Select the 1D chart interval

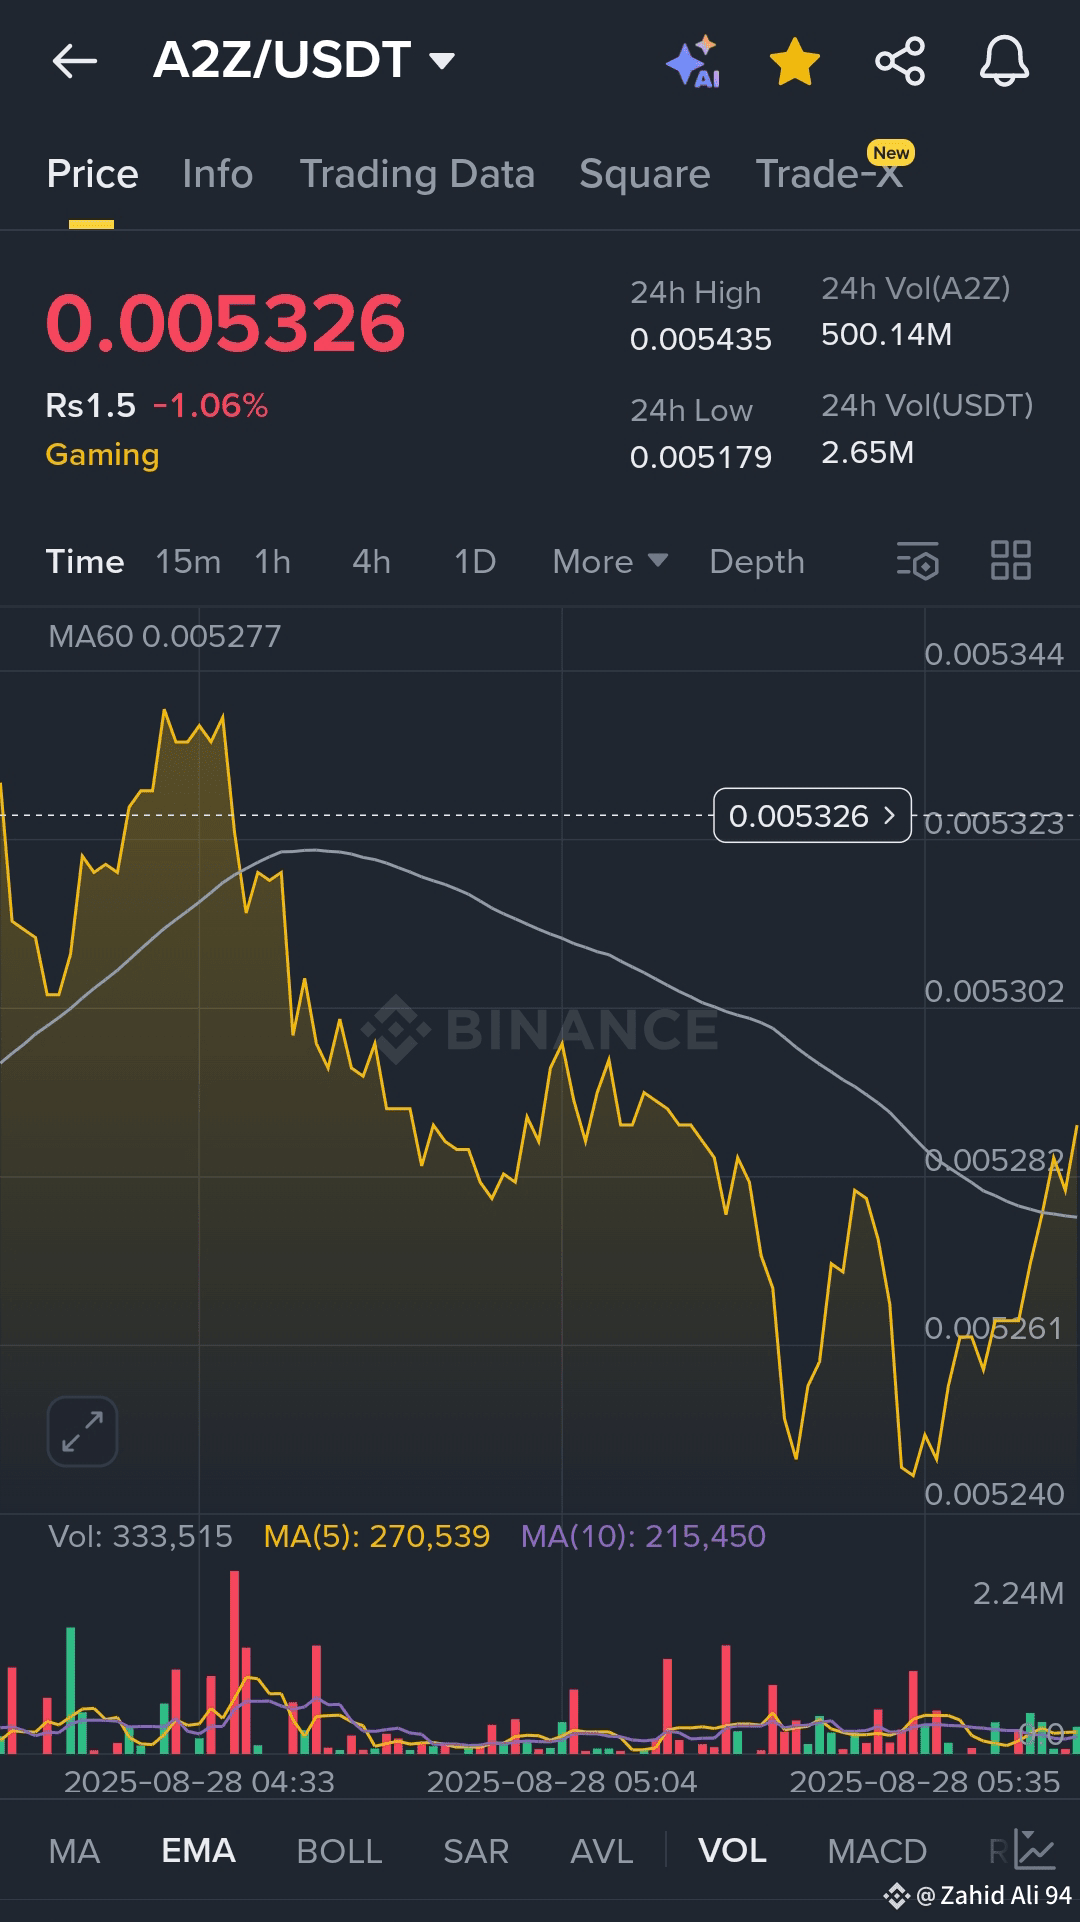475,562
